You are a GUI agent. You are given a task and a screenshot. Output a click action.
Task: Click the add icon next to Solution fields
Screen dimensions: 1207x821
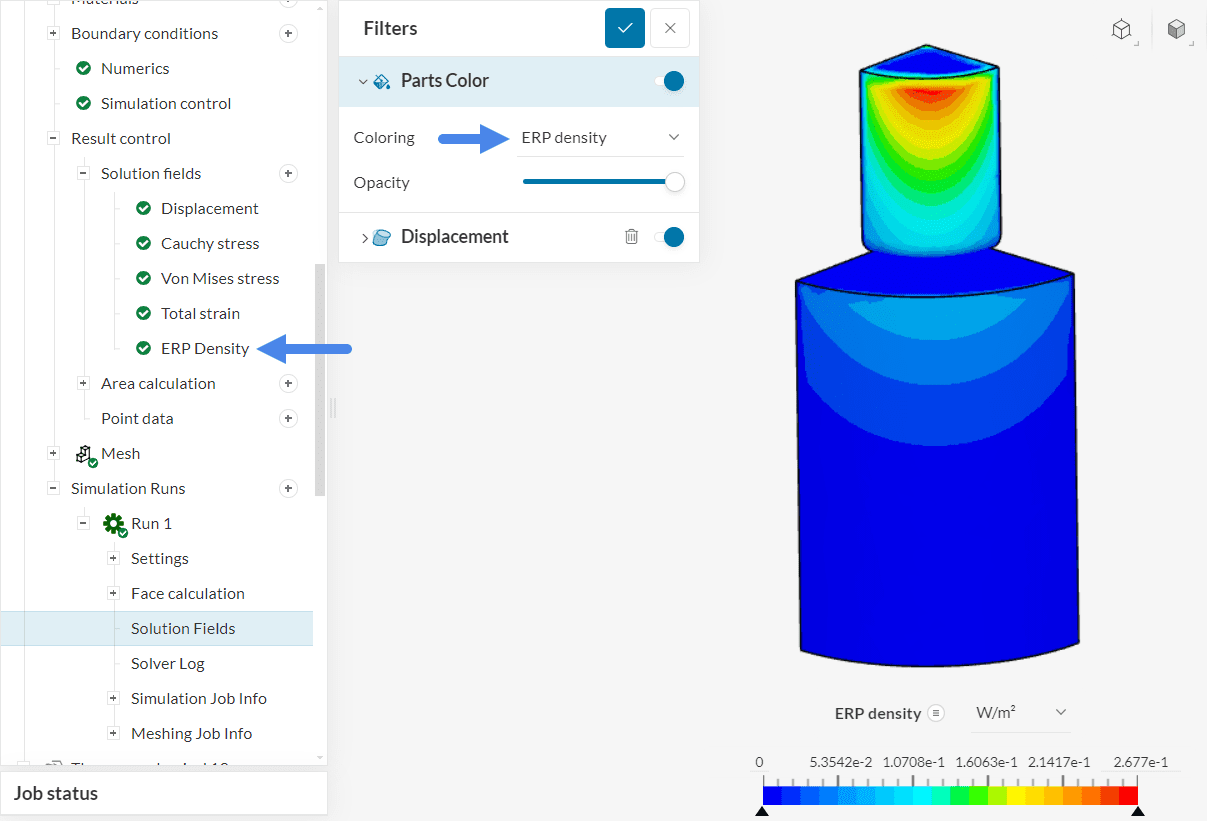coord(288,173)
